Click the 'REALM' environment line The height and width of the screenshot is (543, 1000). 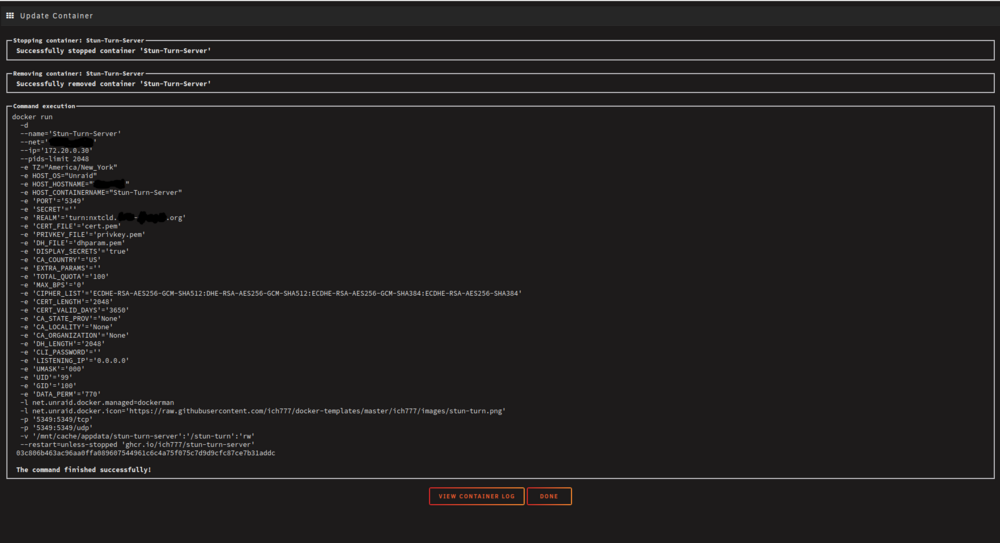(103, 218)
